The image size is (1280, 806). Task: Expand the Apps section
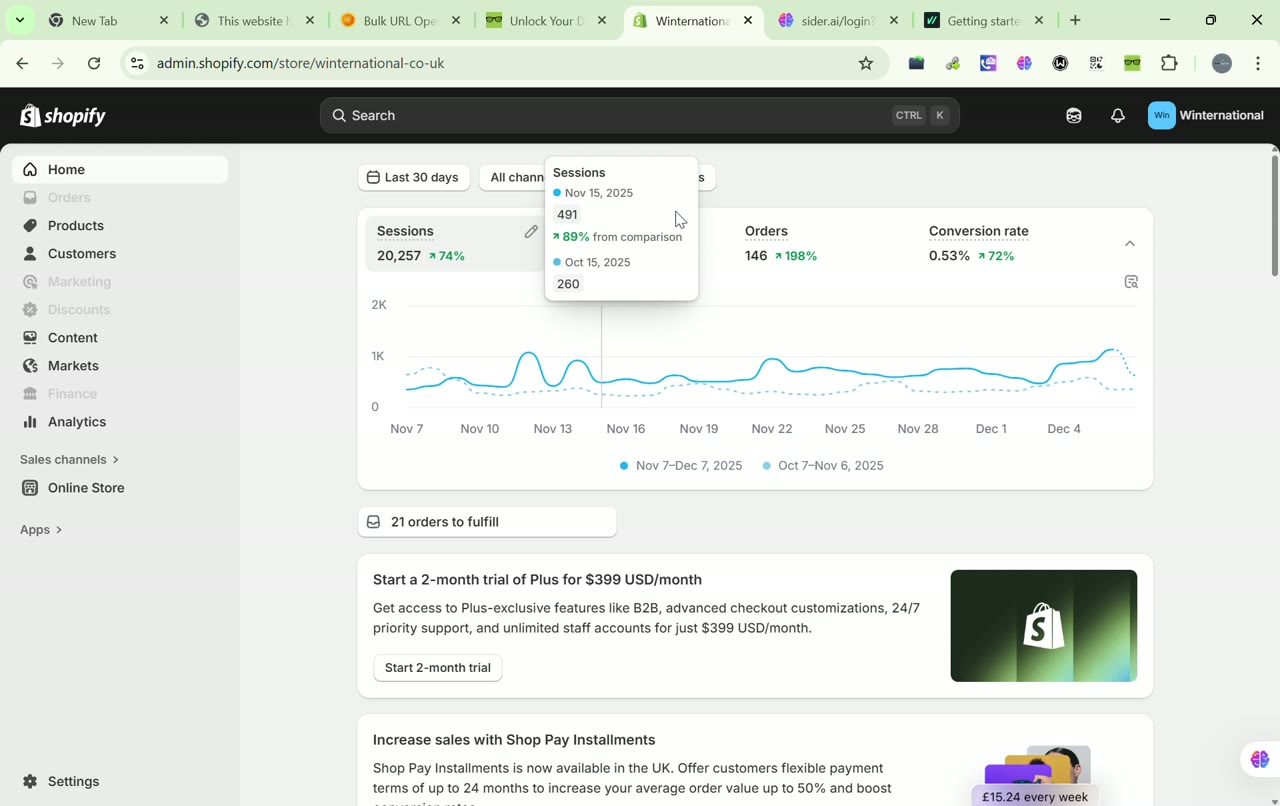(41, 530)
